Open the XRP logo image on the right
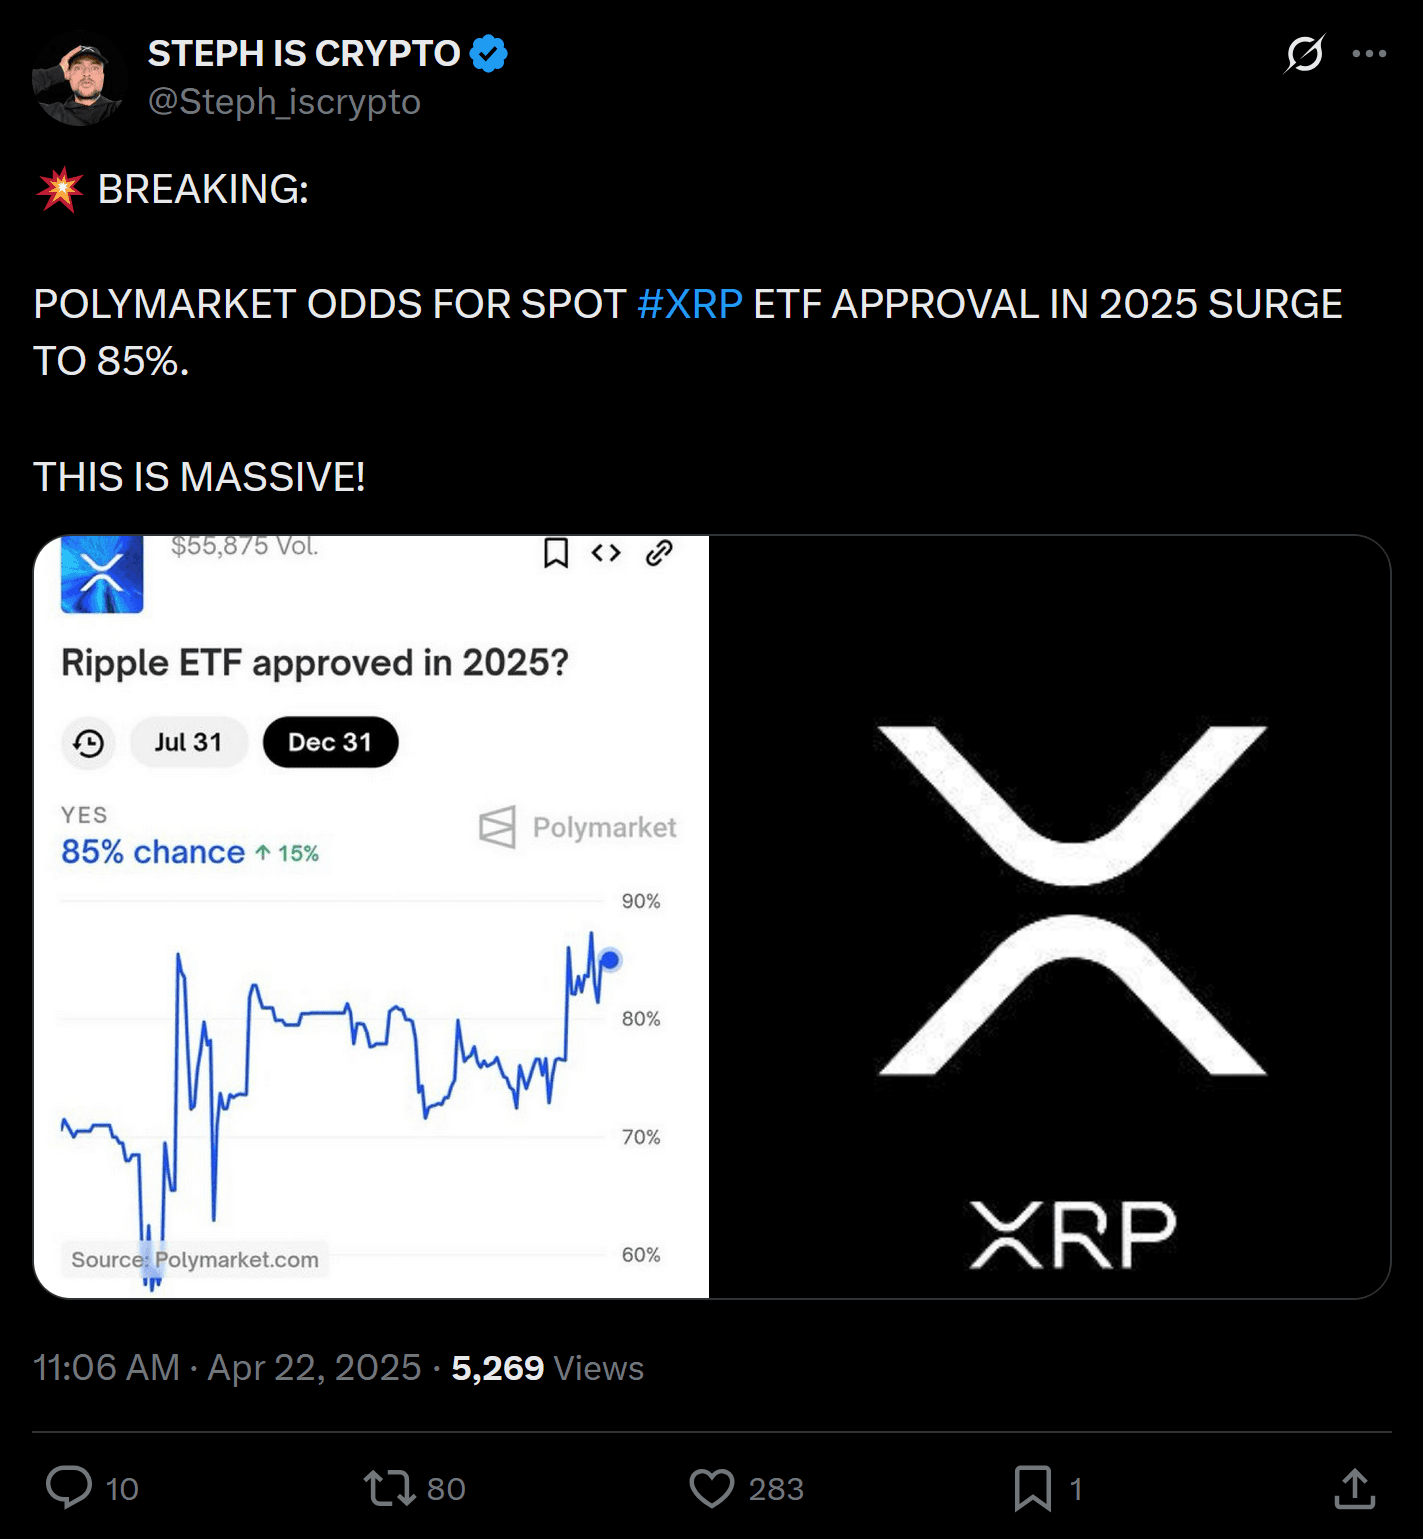Viewport: 1423px width, 1539px height. [x=1050, y=916]
